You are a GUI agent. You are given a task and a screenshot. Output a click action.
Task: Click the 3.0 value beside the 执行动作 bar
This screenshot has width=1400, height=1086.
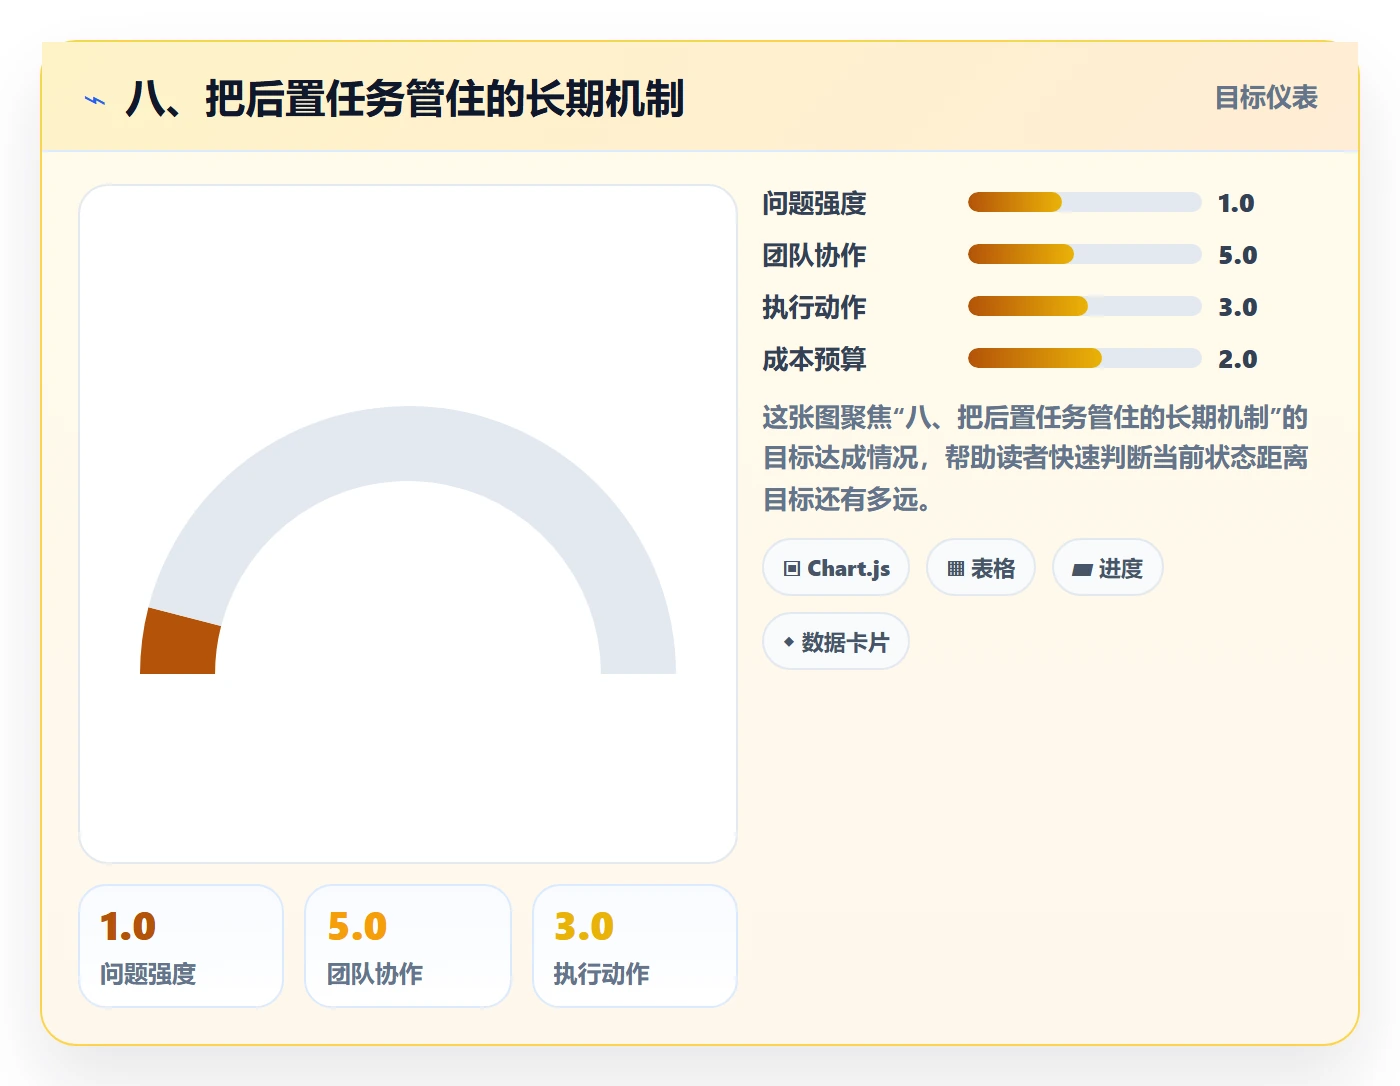point(1237,307)
